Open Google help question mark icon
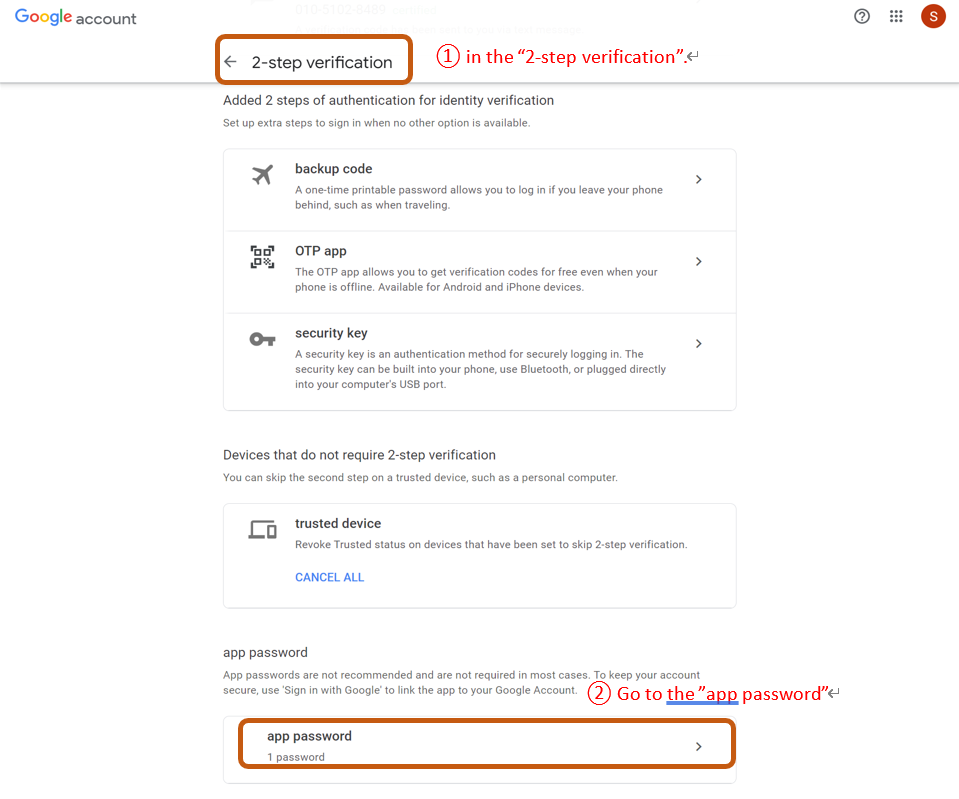 [862, 16]
